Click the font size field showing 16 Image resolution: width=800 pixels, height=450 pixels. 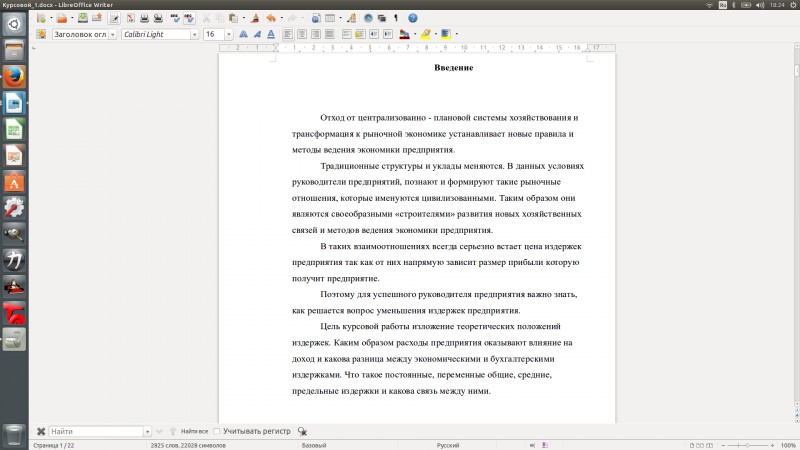pyautogui.click(x=214, y=34)
